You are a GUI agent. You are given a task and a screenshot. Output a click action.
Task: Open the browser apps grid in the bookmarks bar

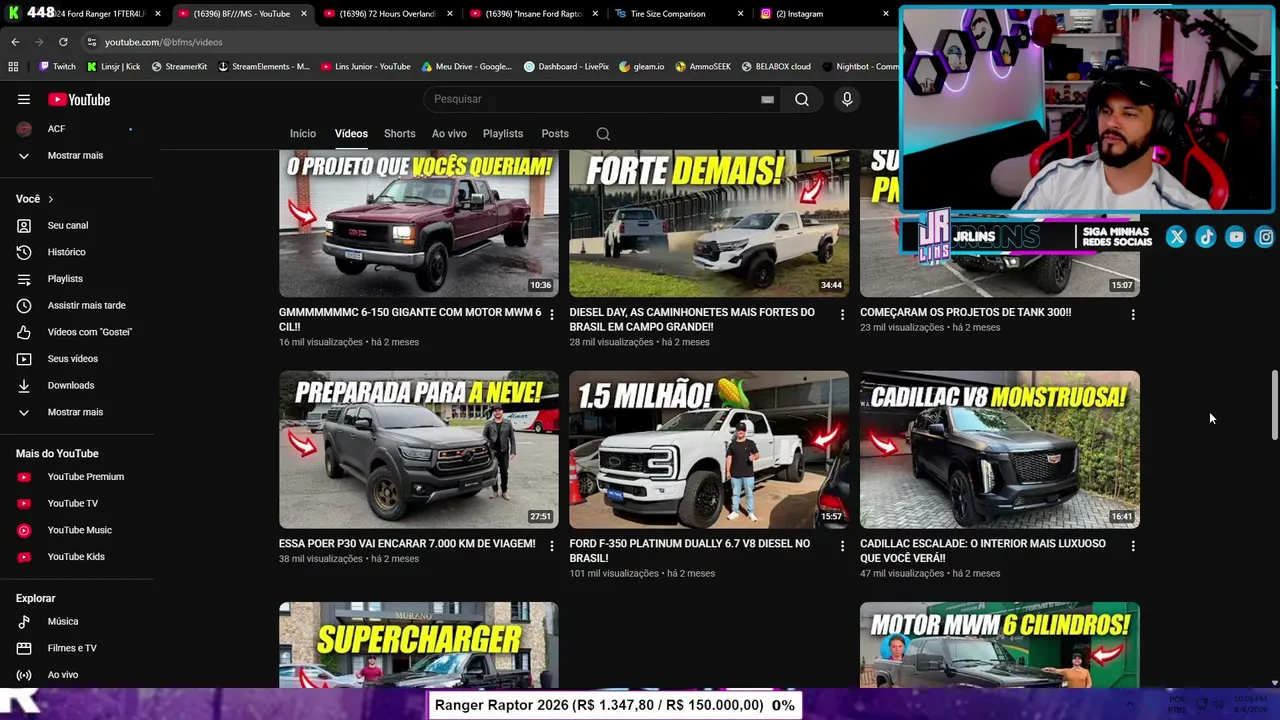point(13,67)
